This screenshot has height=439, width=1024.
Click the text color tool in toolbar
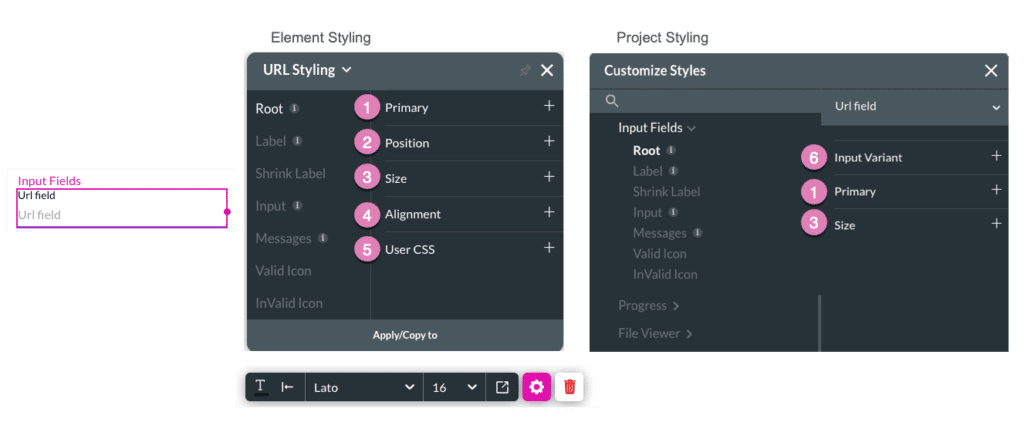coord(260,387)
